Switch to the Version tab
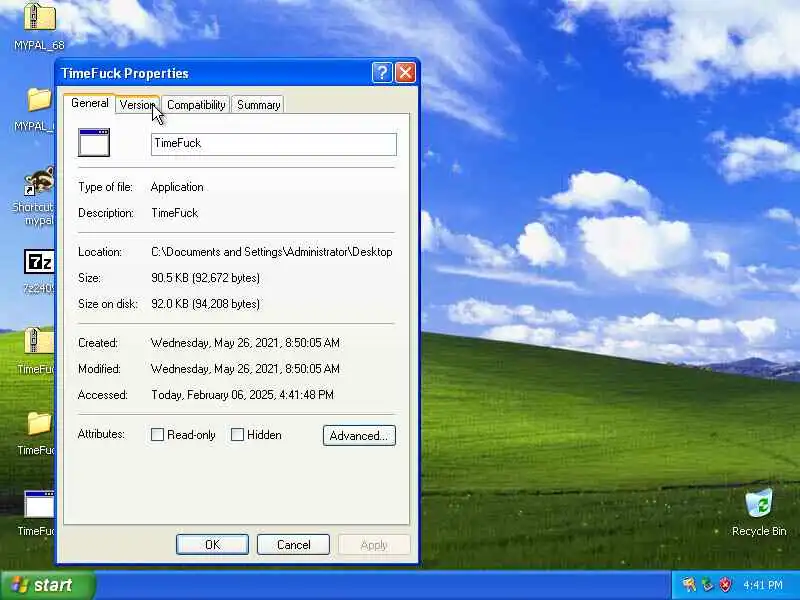 tap(137, 105)
